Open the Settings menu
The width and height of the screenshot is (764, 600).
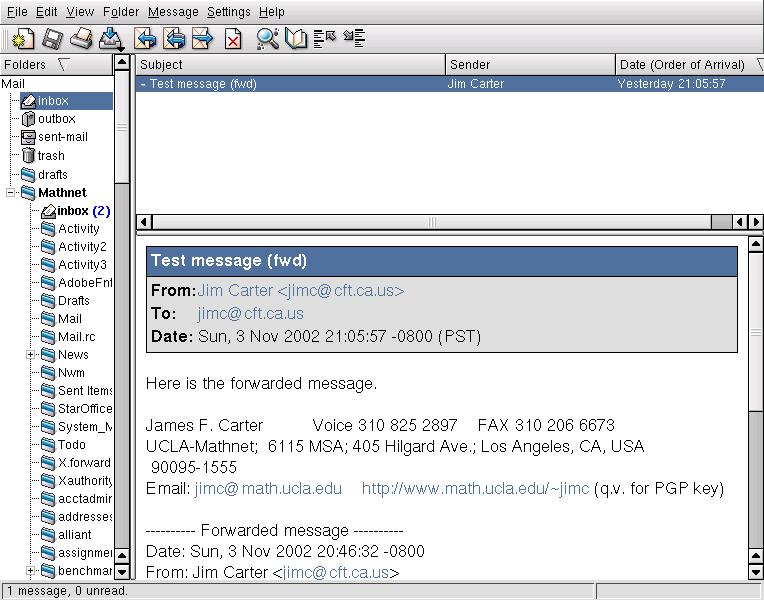[229, 12]
